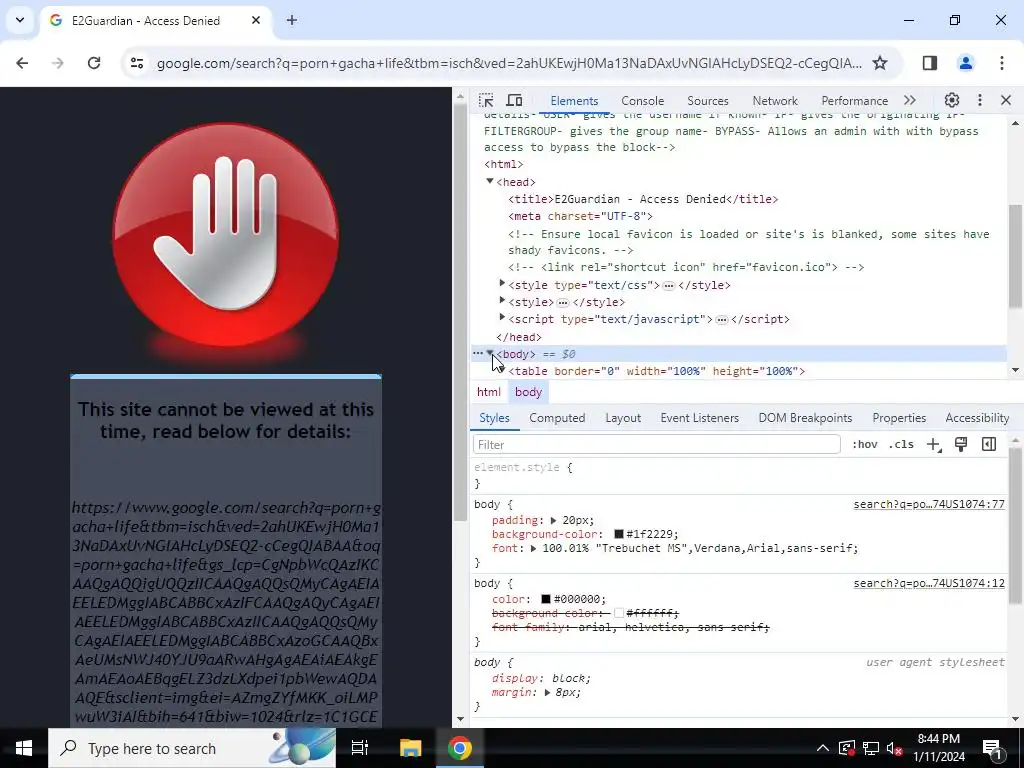Select the meta charset="UTF-8" row
The width and height of the screenshot is (1024, 768).
(581, 216)
